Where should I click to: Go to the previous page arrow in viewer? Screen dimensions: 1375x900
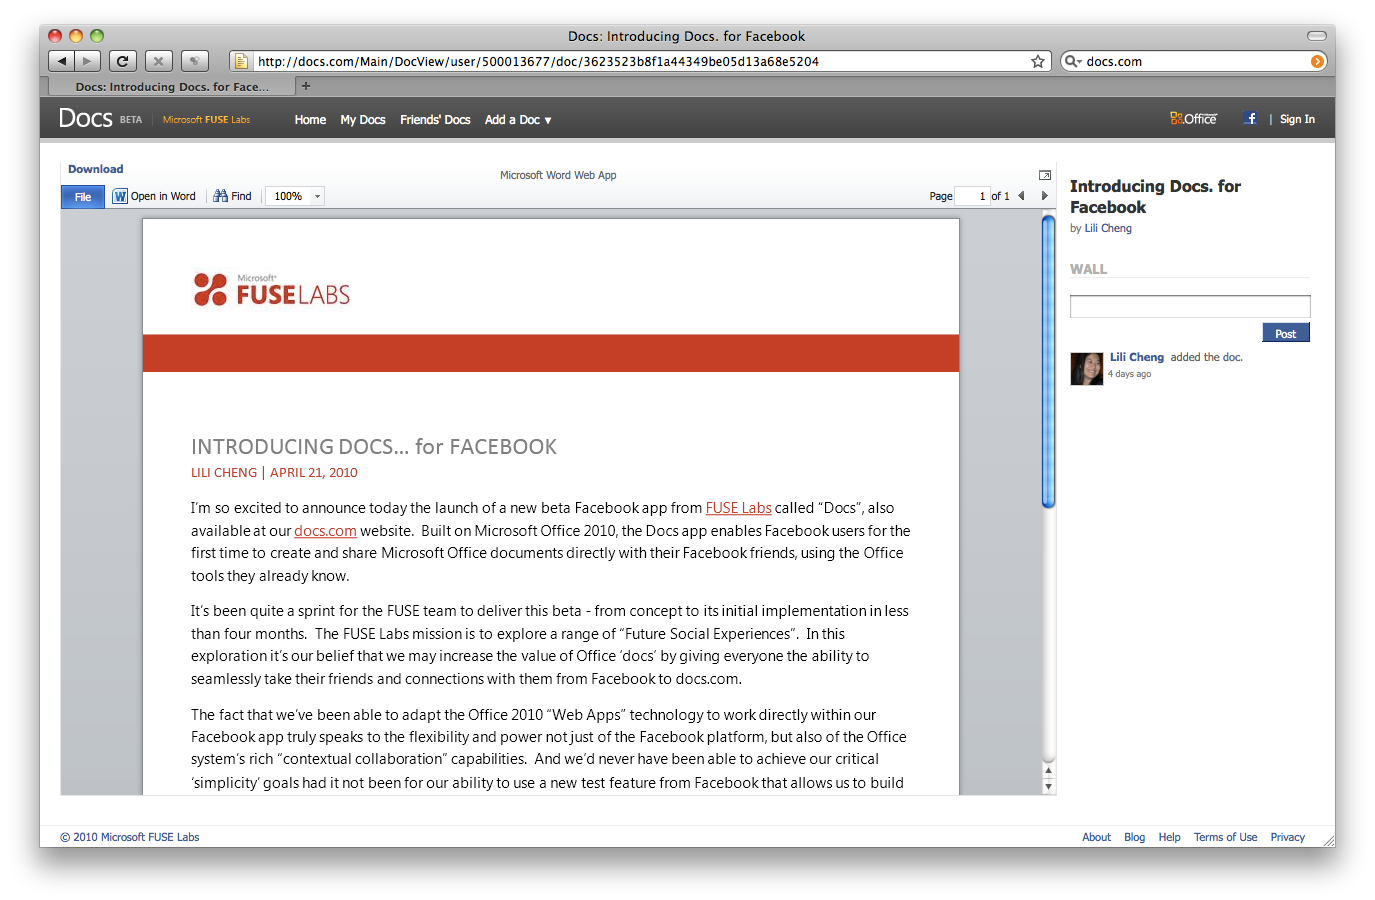point(1021,196)
